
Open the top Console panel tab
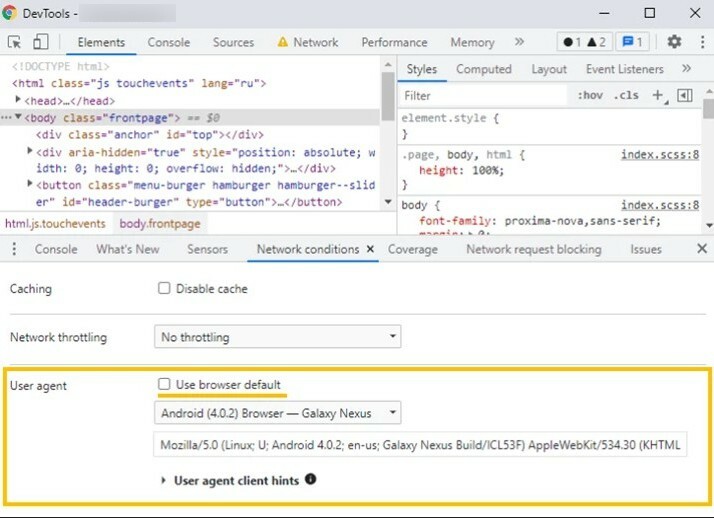(168, 42)
